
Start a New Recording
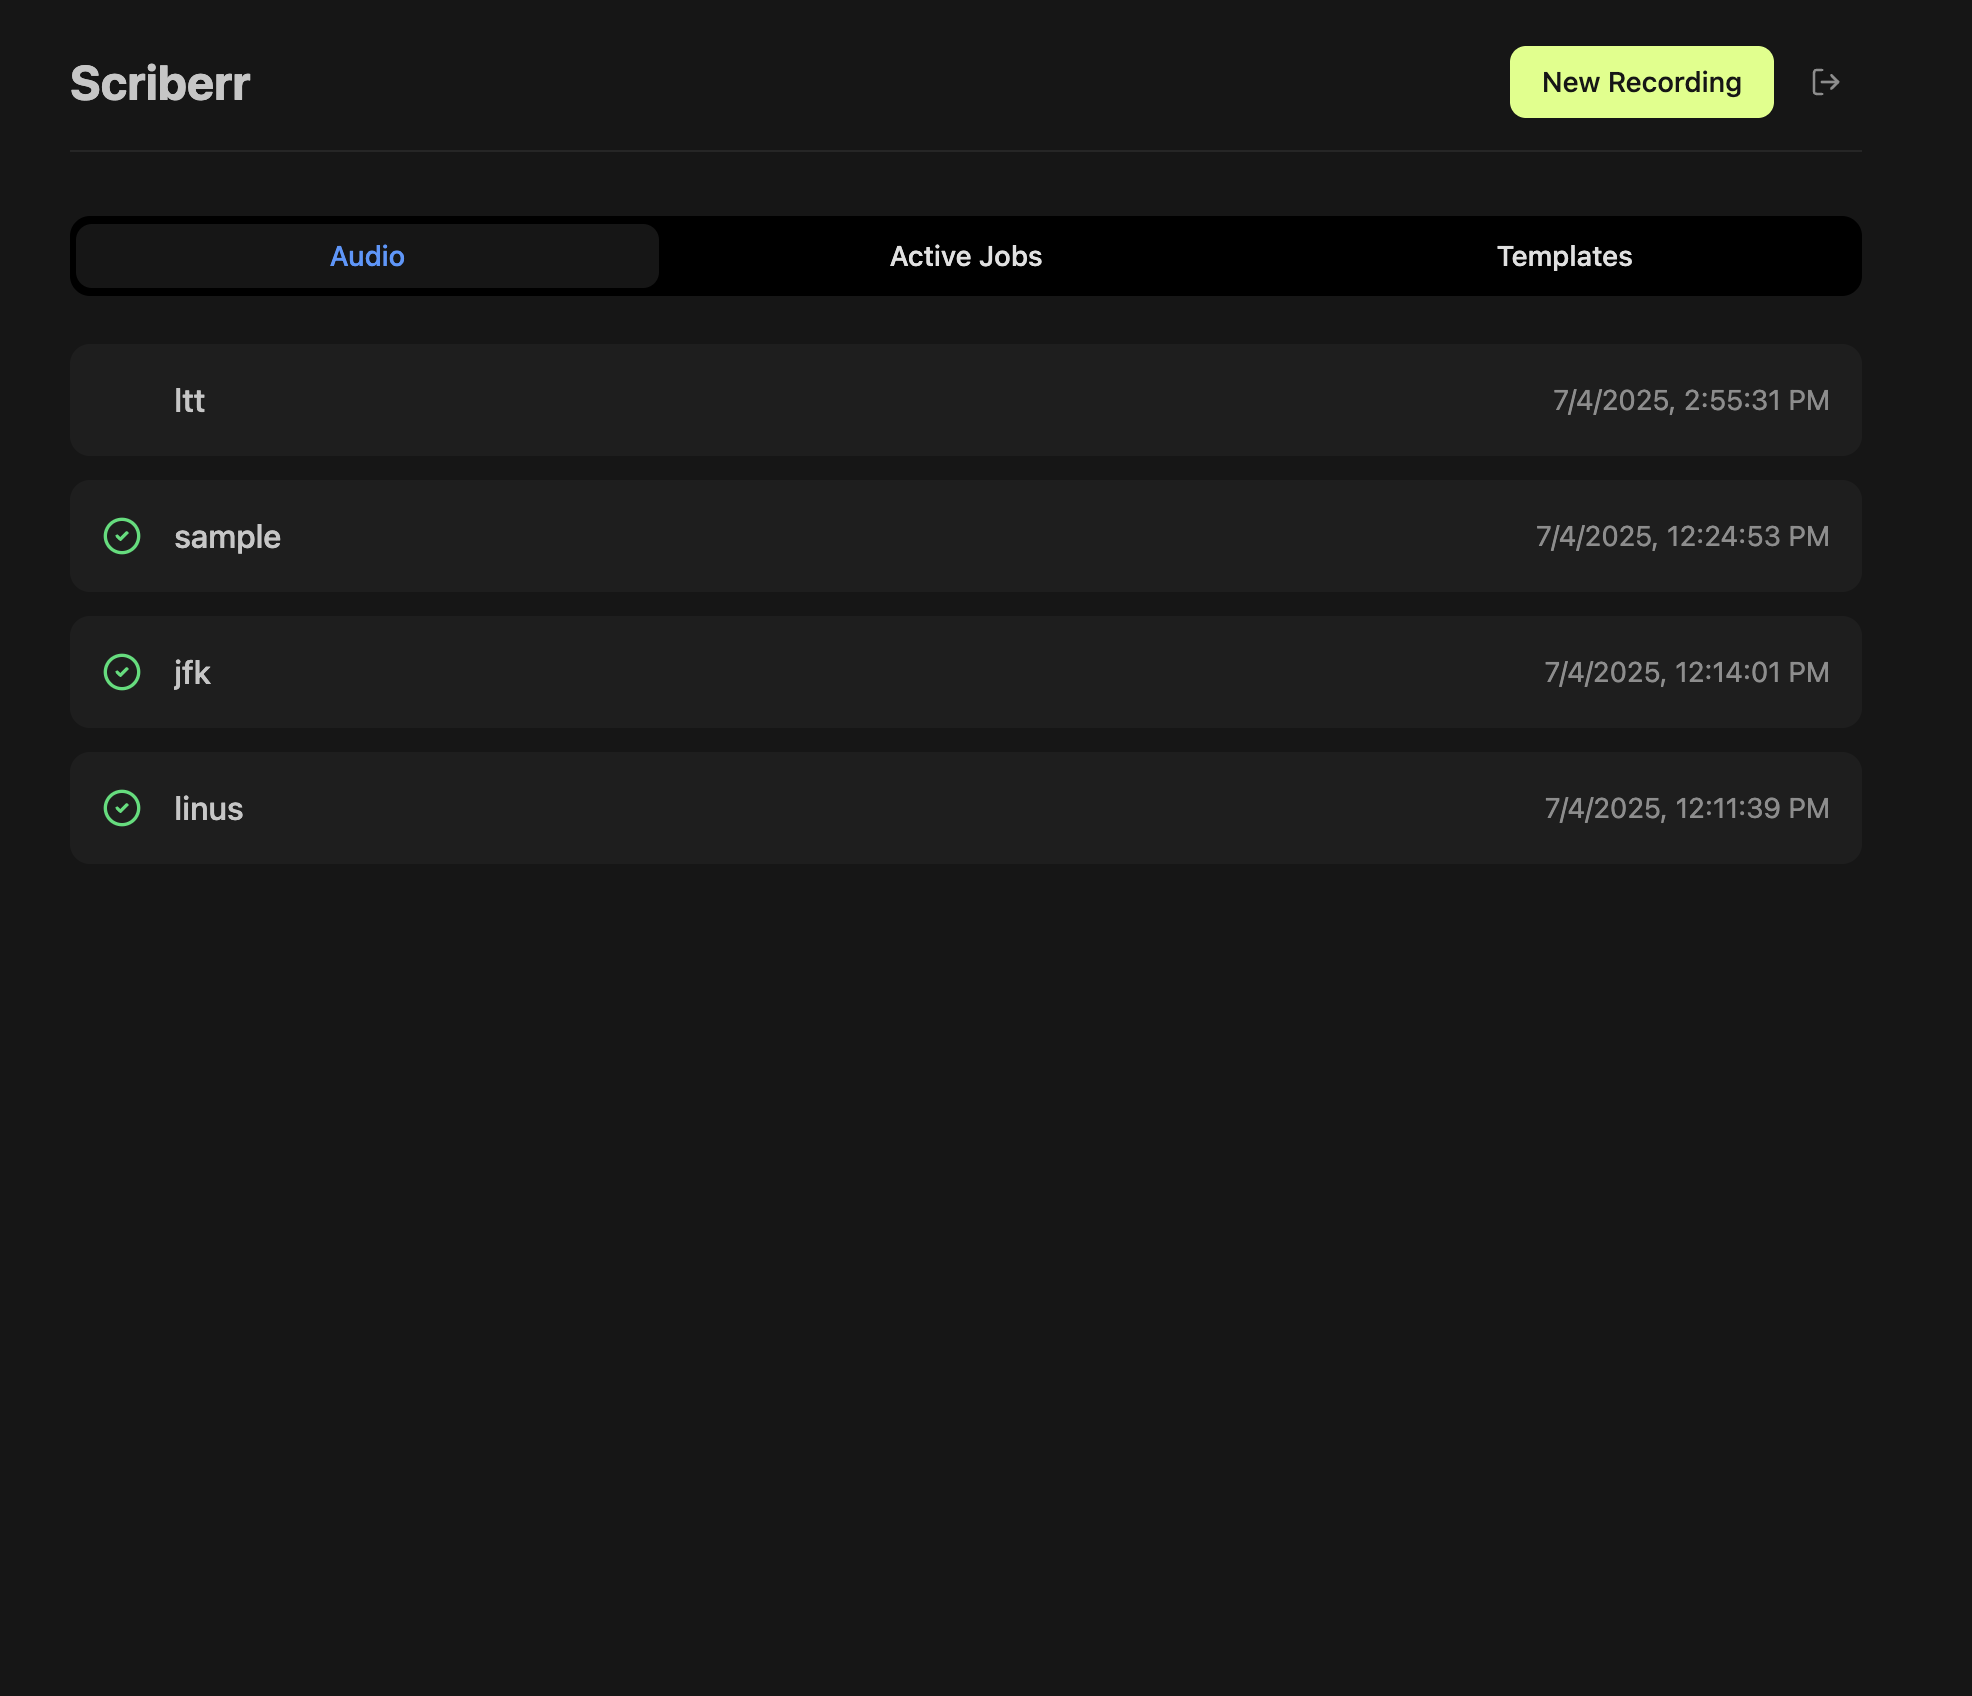pos(1641,82)
